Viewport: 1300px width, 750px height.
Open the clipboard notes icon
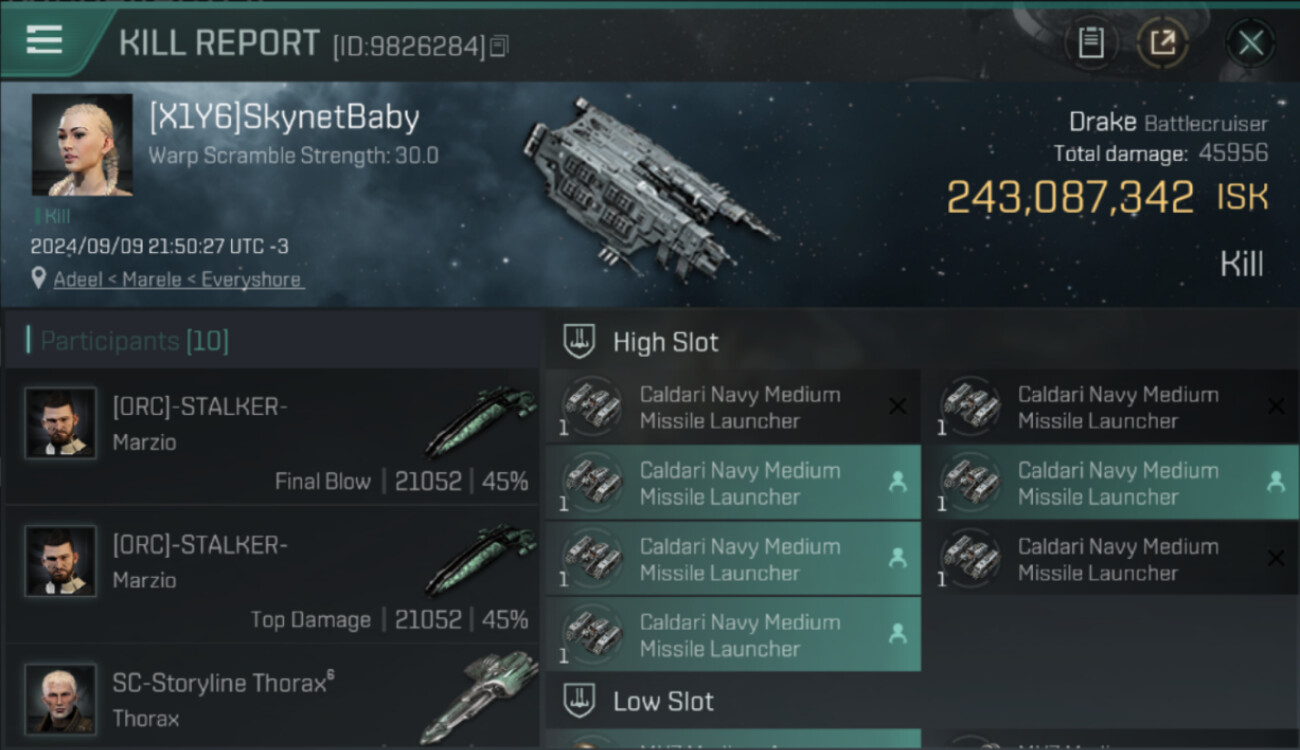point(1091,43)
